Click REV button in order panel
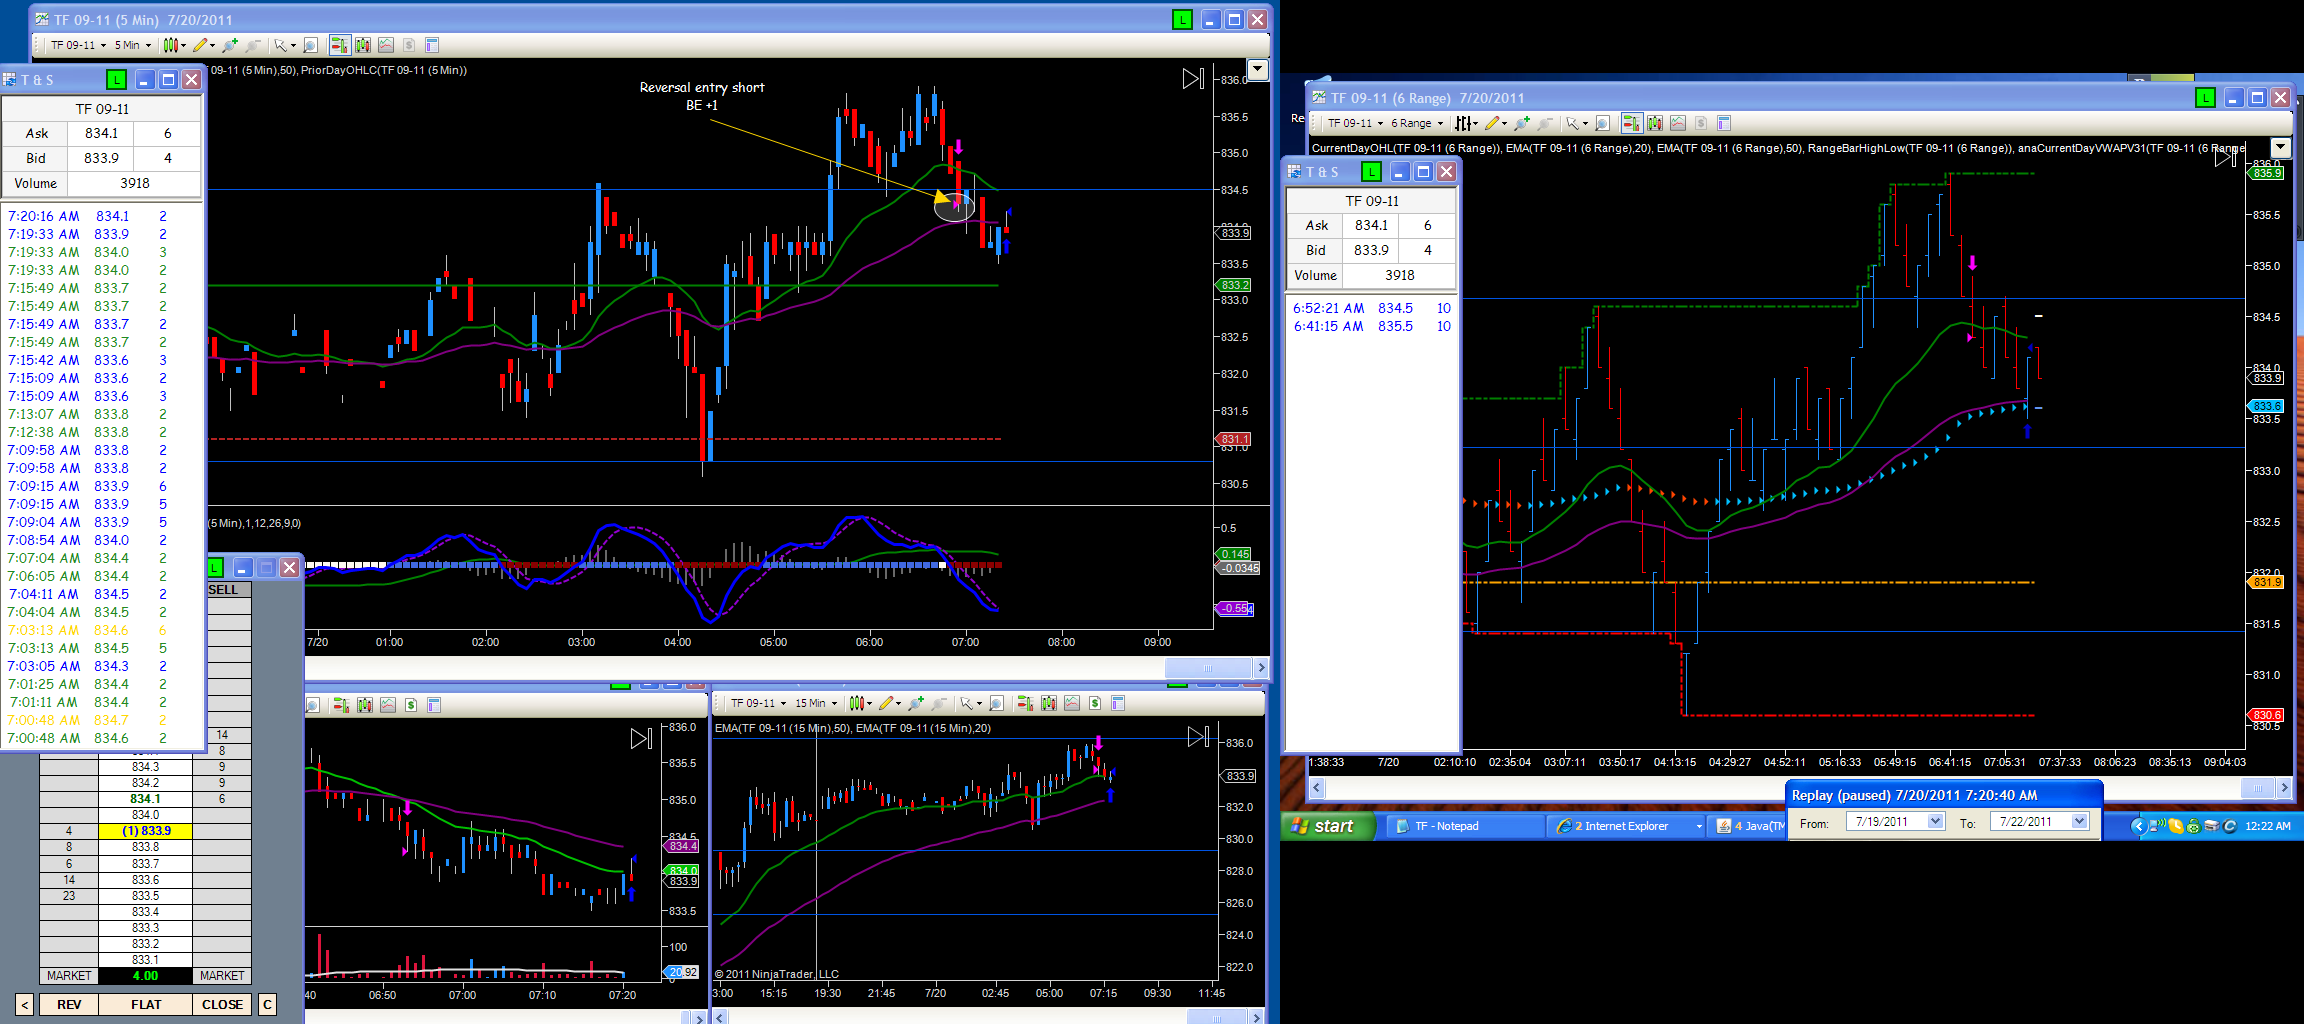Screen dimensions: 2304x1024 click(69, 1004)
